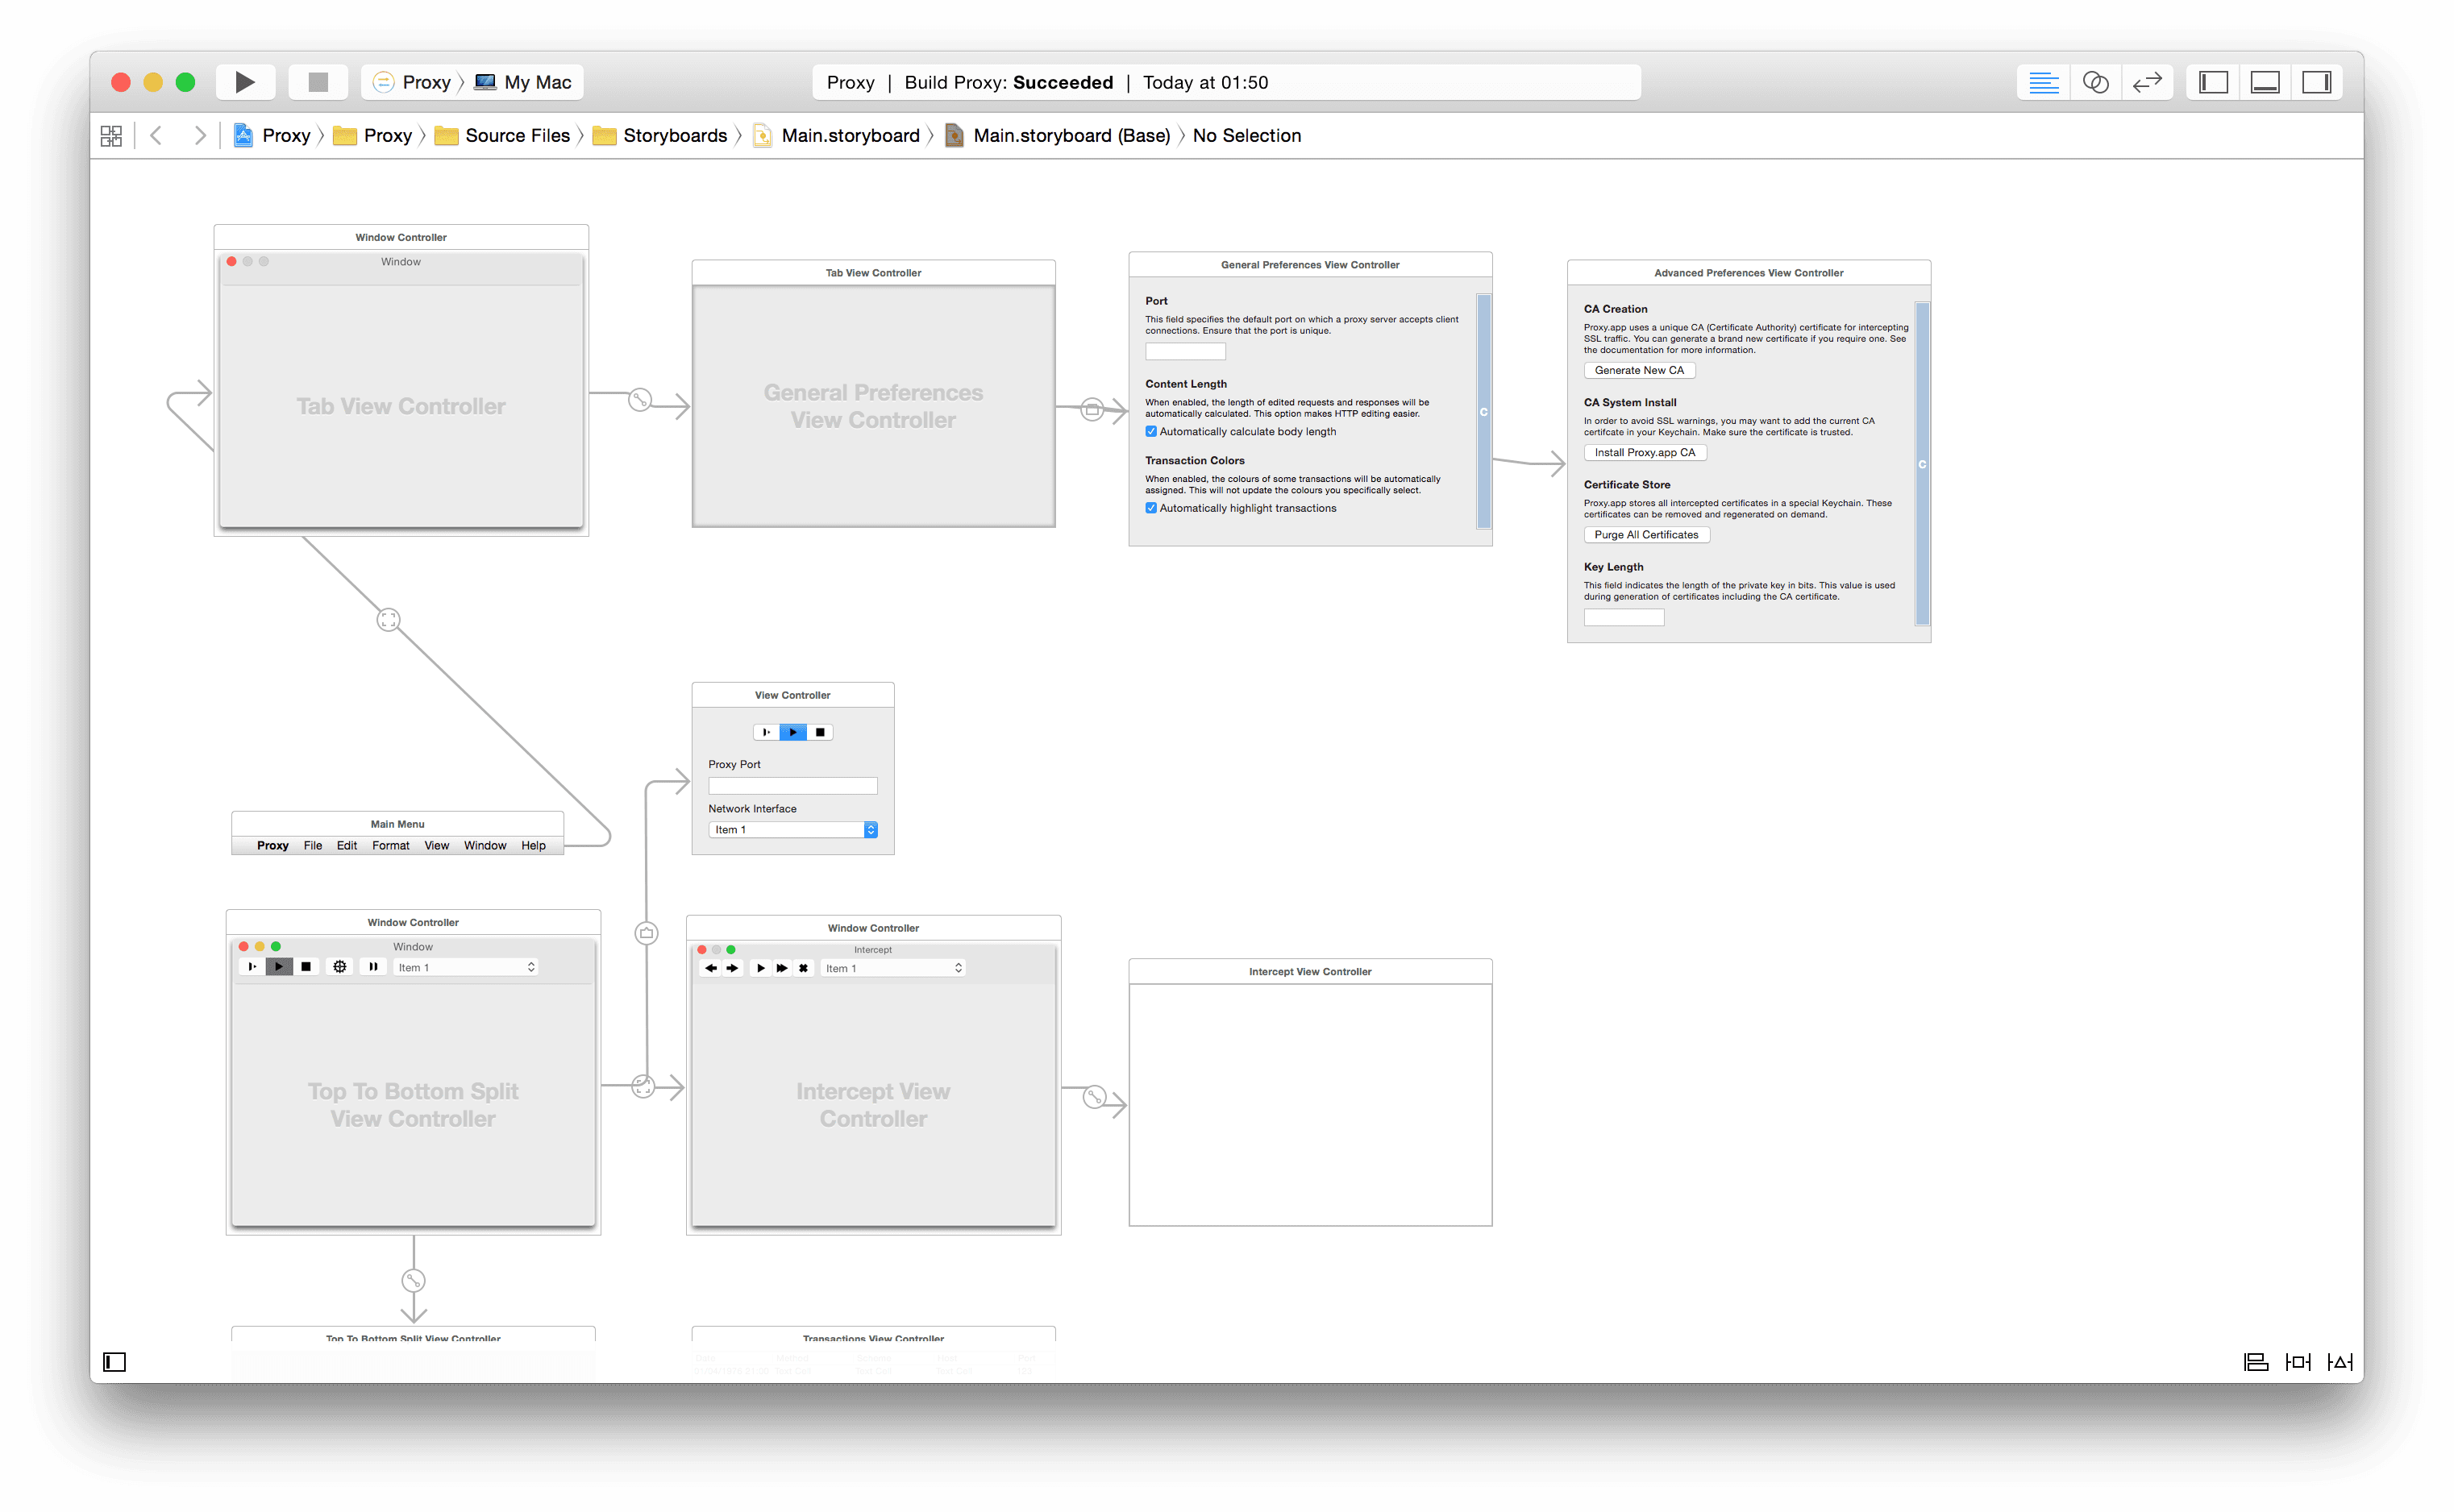The image size is (2454, 1512).
Task: Select segue between Tab View and General Preferences
Action: coord(1092,409)
